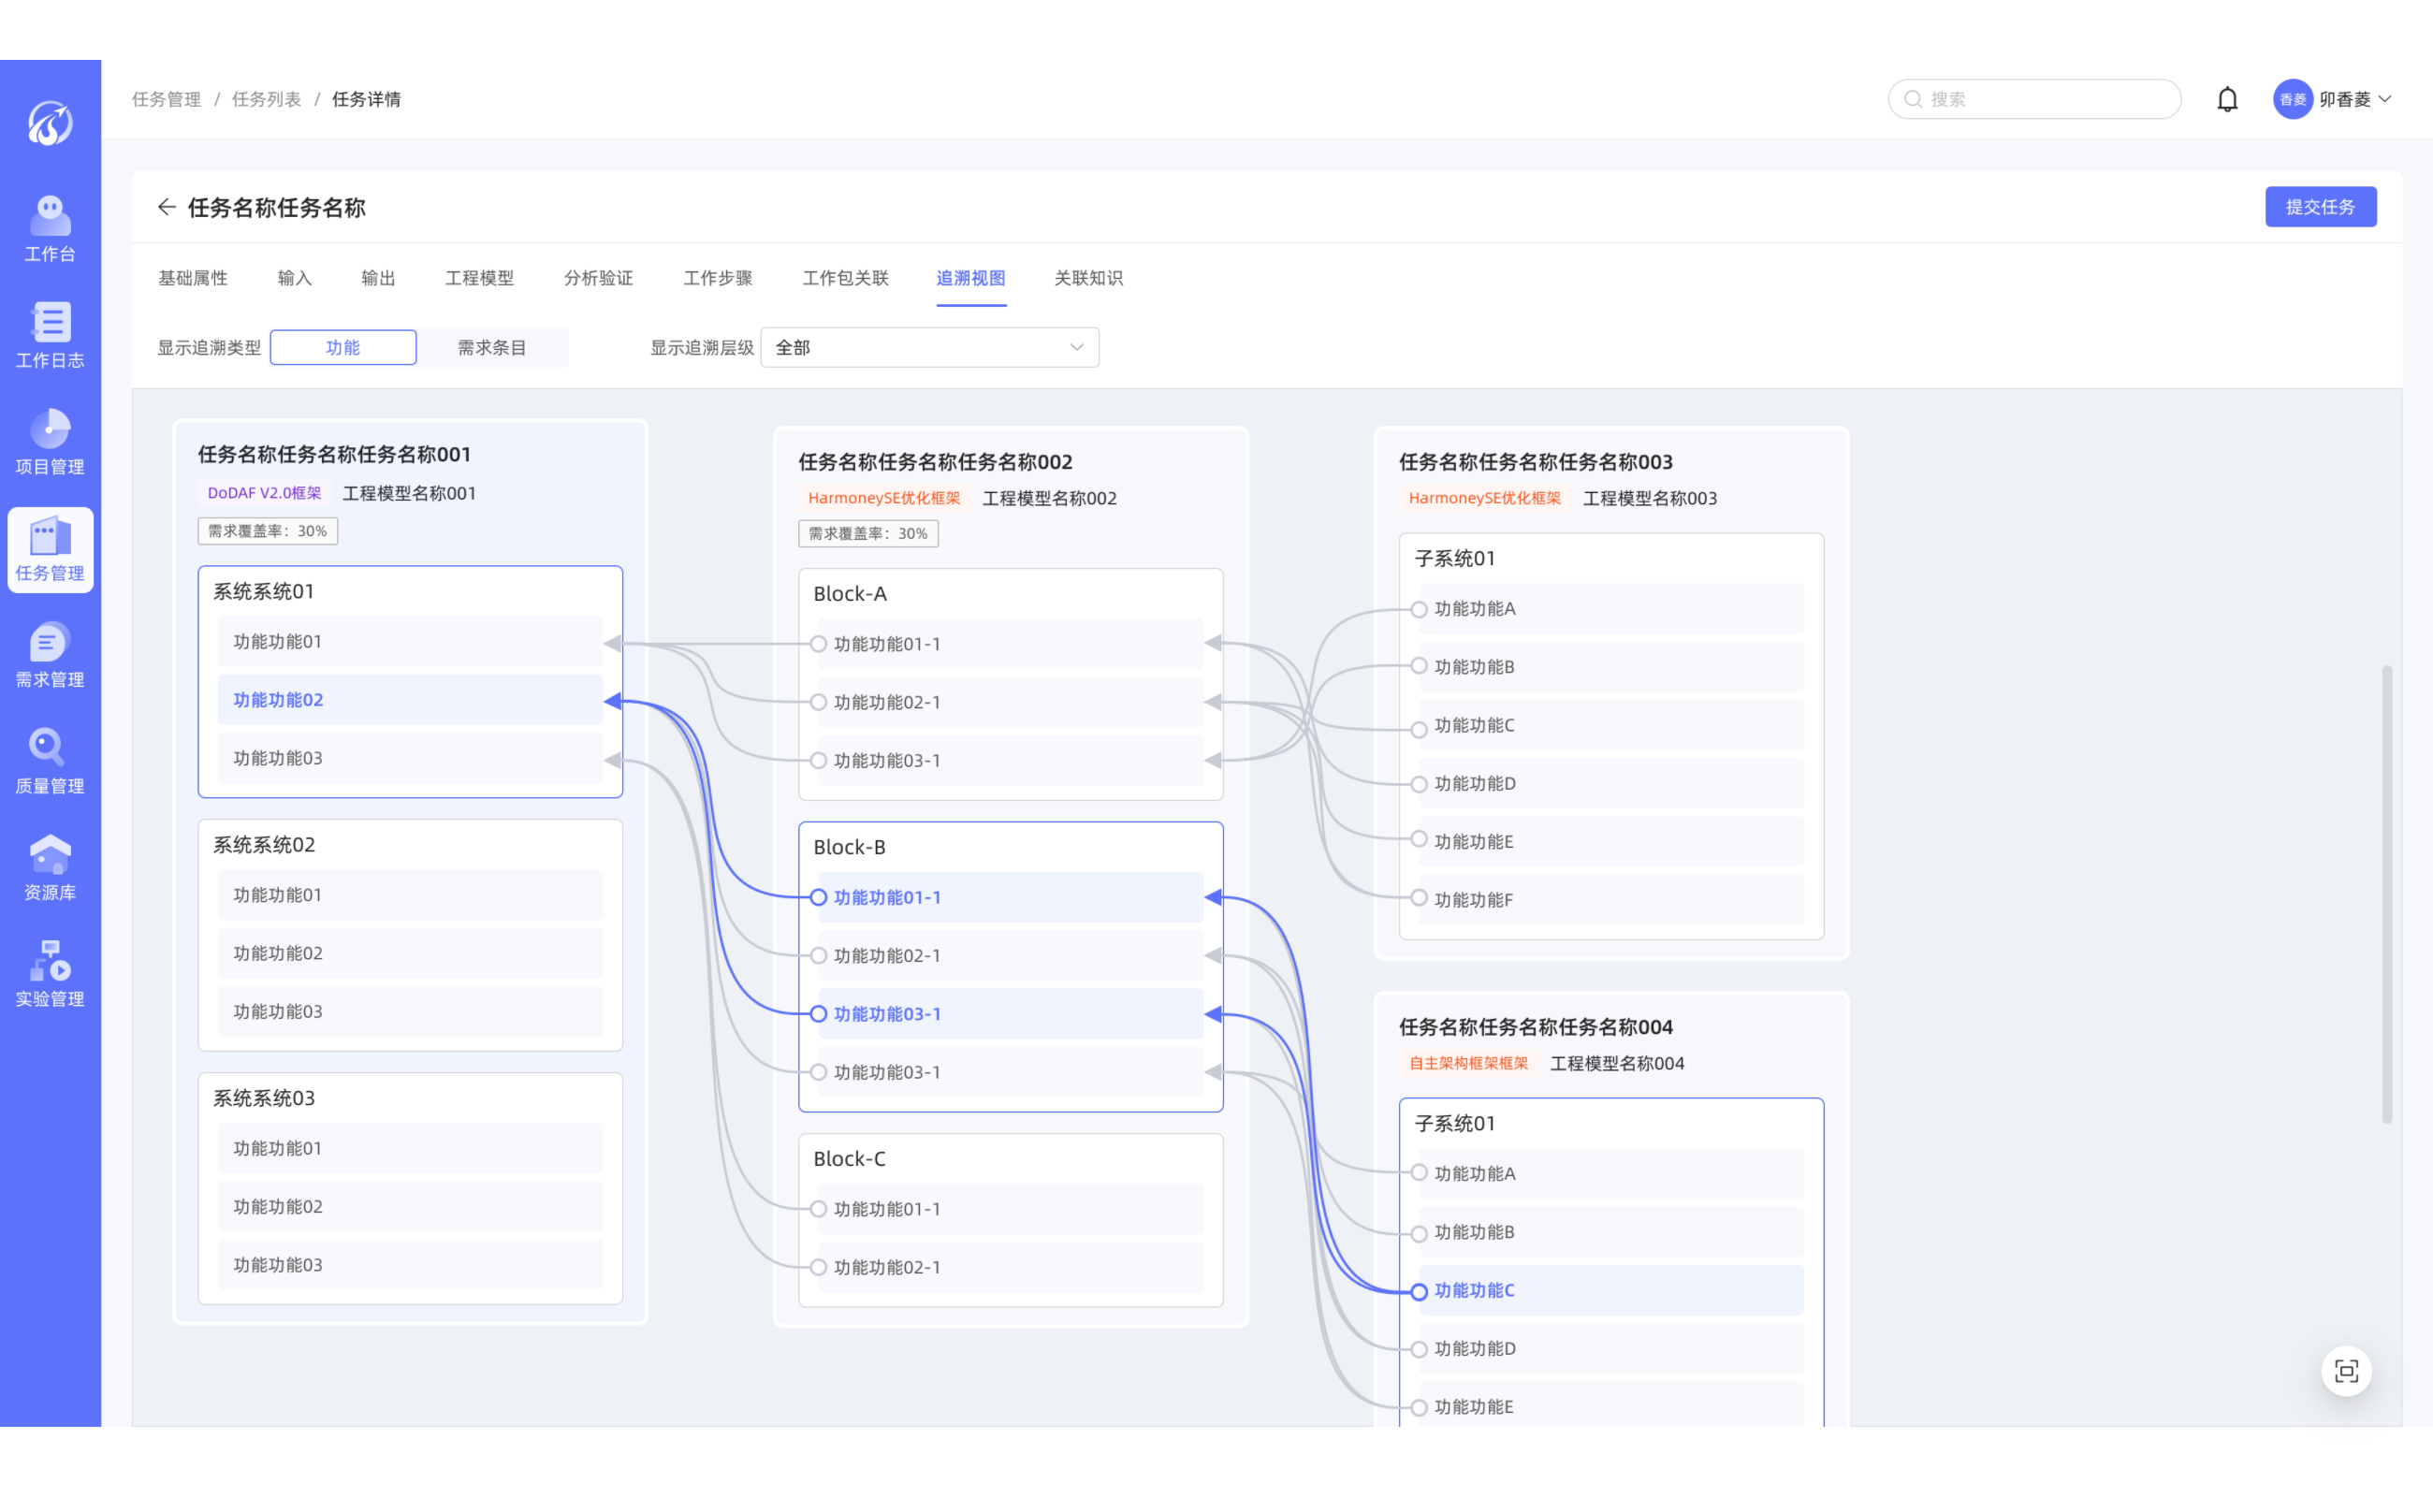The height and width of the screenshot is (1512, 2433).
Task: Open the 任务管理 sidebar icon
Action: (x=50, y=549)
